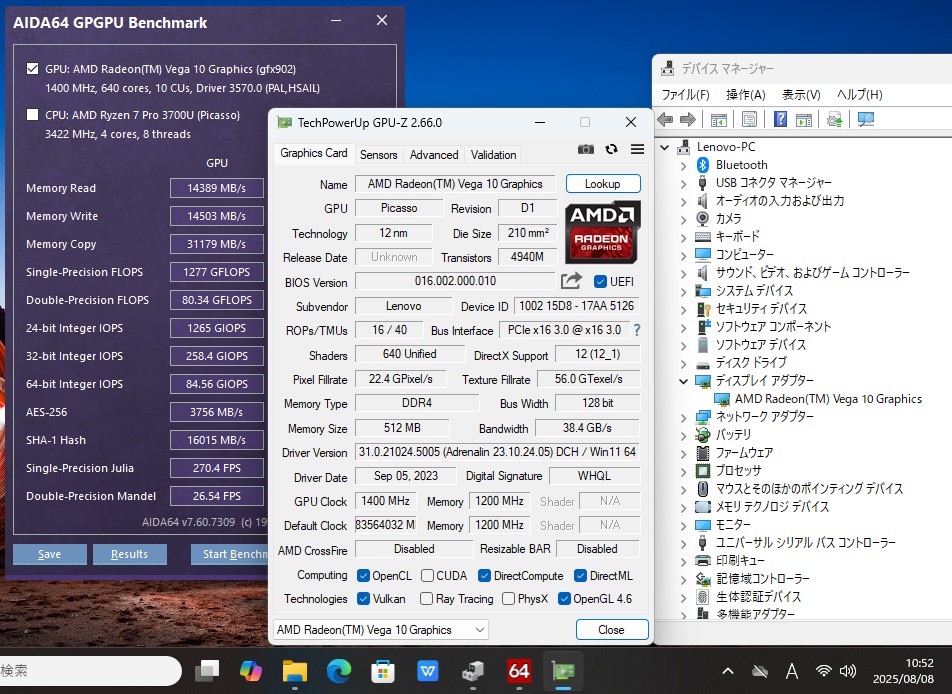Uncheck the GPU Vega 10 checkbox in AIDA64
952x694 pixels.
coord(33,69)
